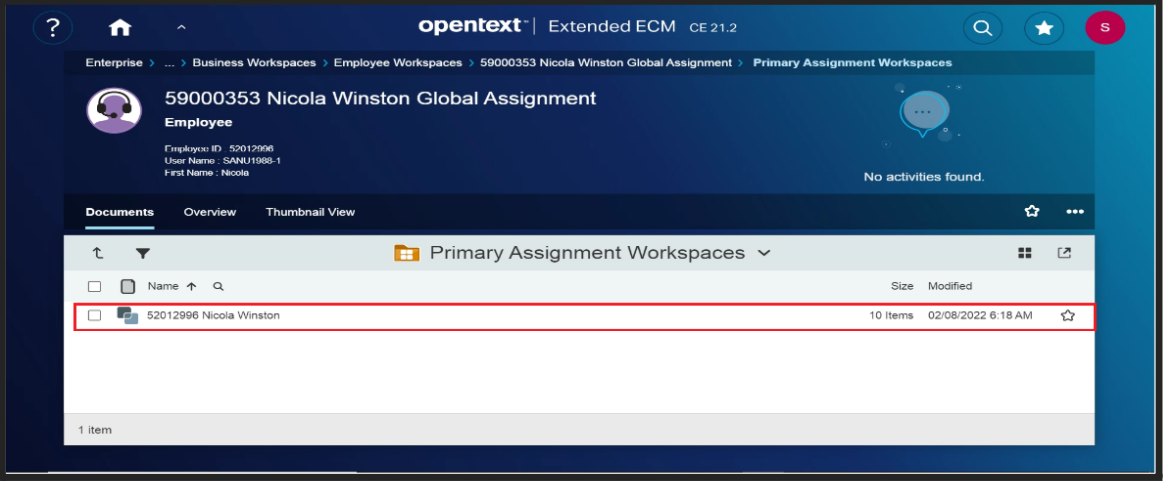This screenshot has width=1164, height=482.
Task: Switch to grid view icon
Action: tap(1025, 254)
